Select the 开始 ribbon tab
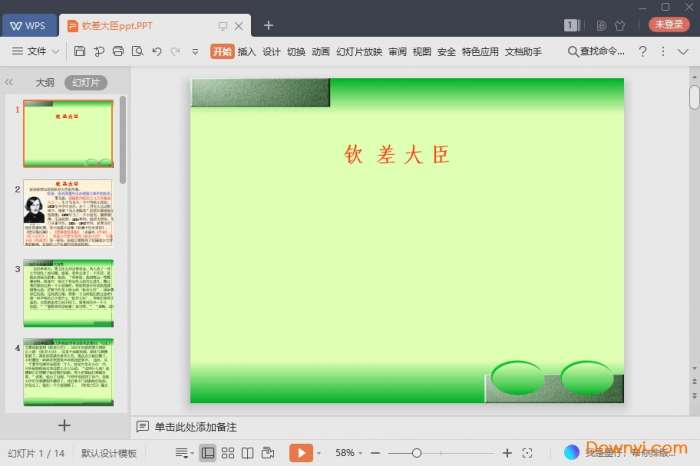700x466 pixels. [222, 52]
